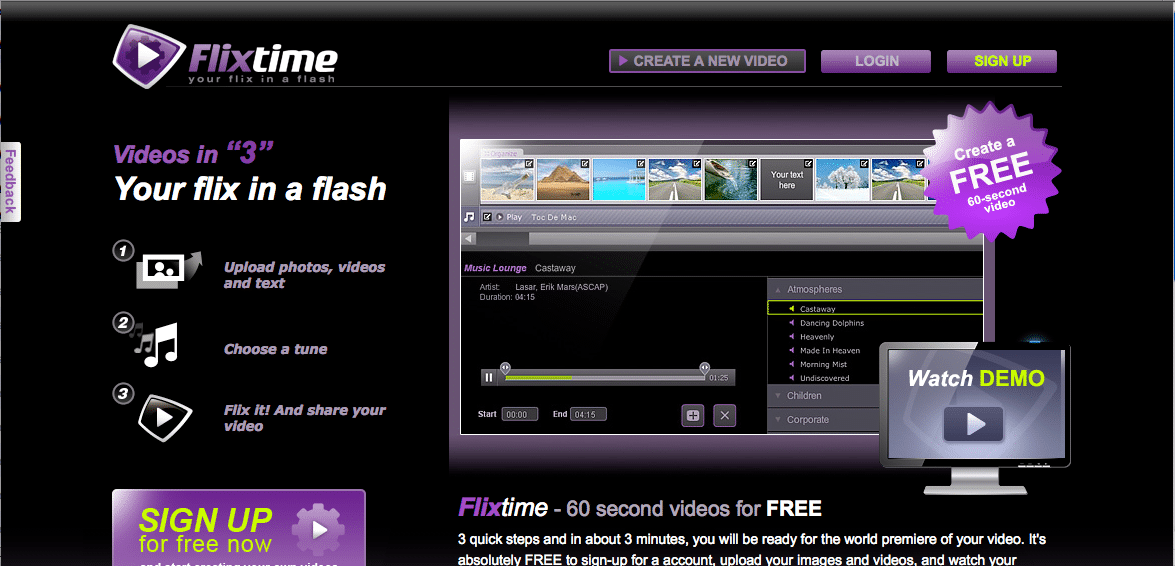Click the small Play icon beside Toc De Mac
This screenshot has width=1175, height=566.
(x=500, y=217)
